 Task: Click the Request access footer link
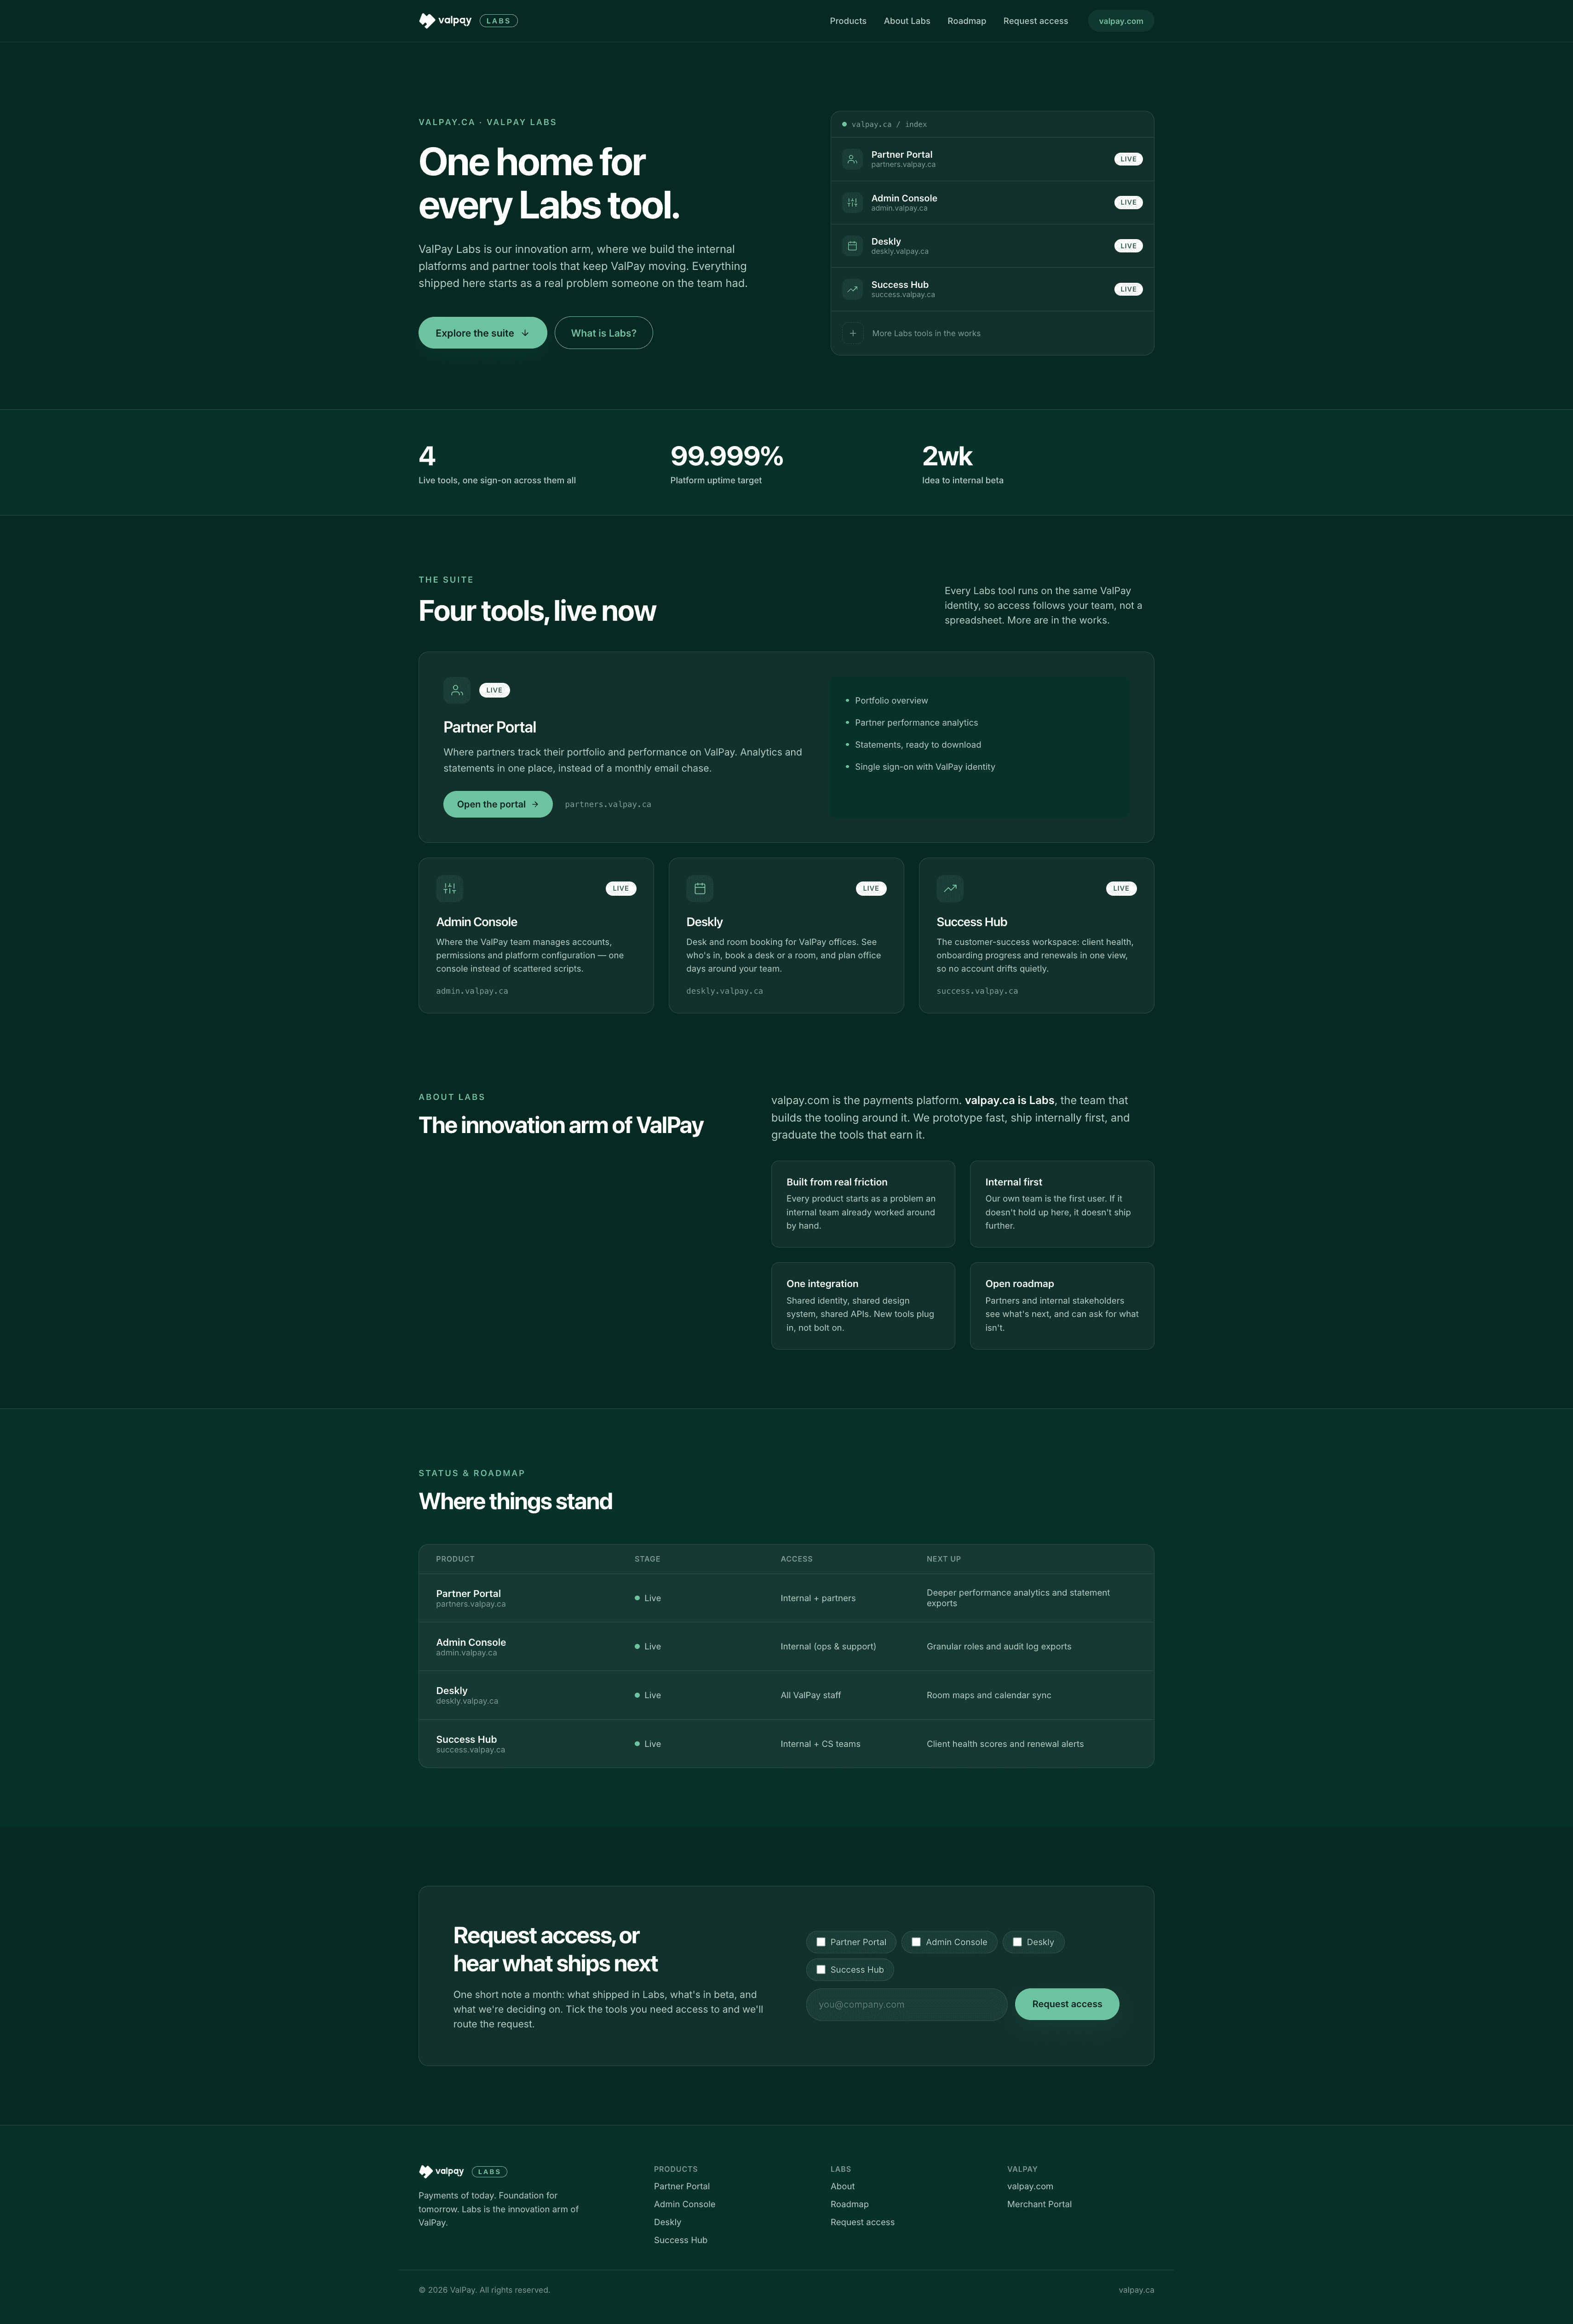[862, 2222]
